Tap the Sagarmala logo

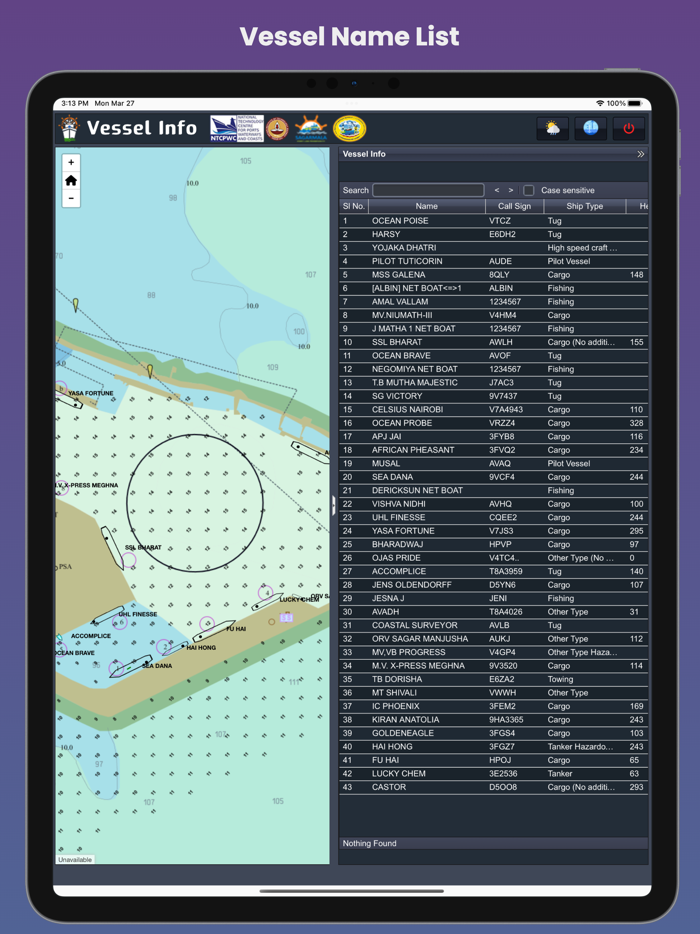click(x=311, y=129)
